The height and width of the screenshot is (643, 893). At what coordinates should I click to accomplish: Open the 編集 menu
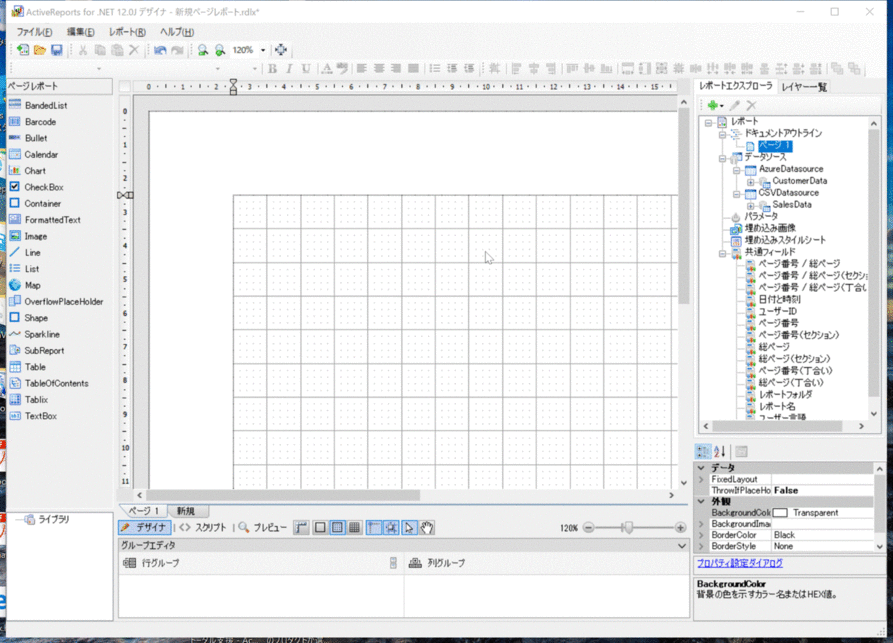81,32
